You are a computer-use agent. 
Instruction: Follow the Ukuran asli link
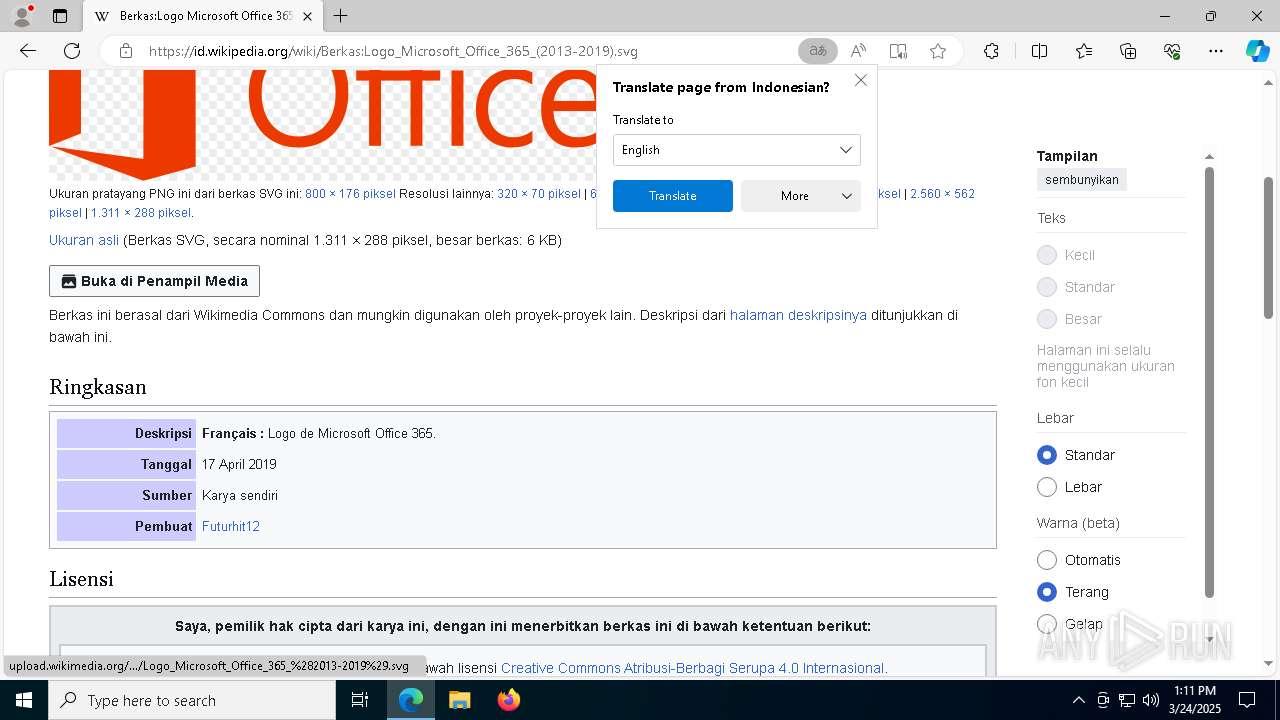click(x=84, y=240)
